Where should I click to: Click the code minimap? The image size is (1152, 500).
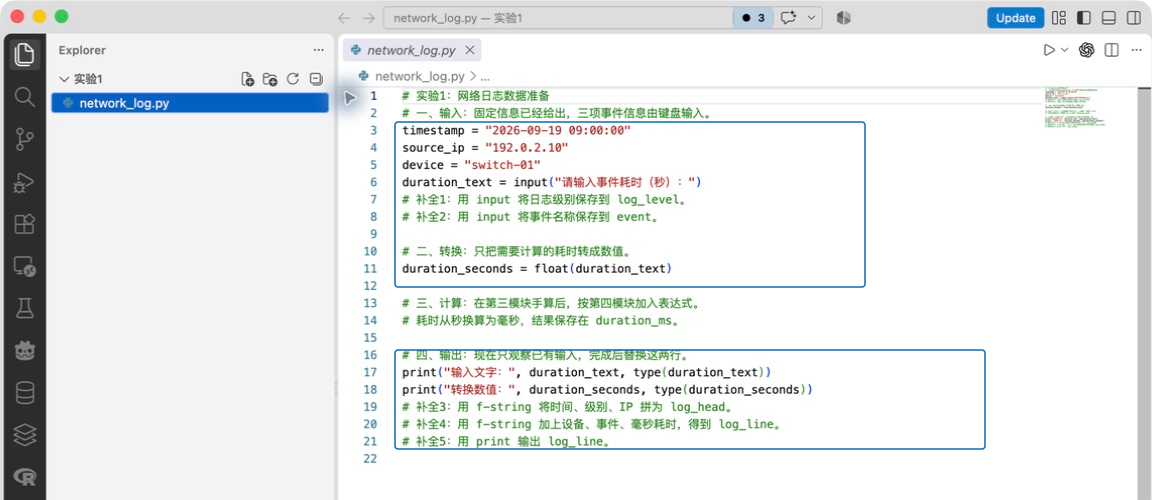click(1073, 107)
